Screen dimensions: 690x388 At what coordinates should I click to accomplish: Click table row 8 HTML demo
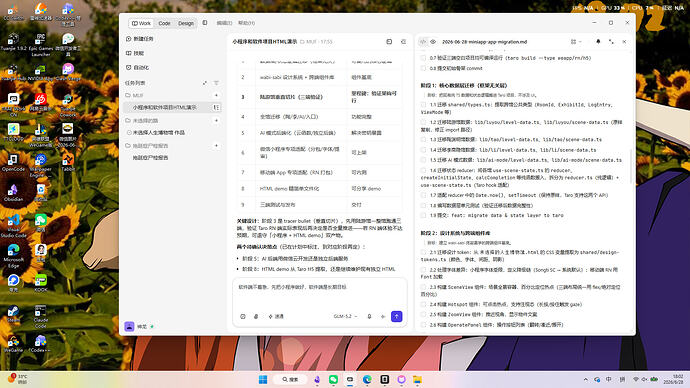pos(319,189)
